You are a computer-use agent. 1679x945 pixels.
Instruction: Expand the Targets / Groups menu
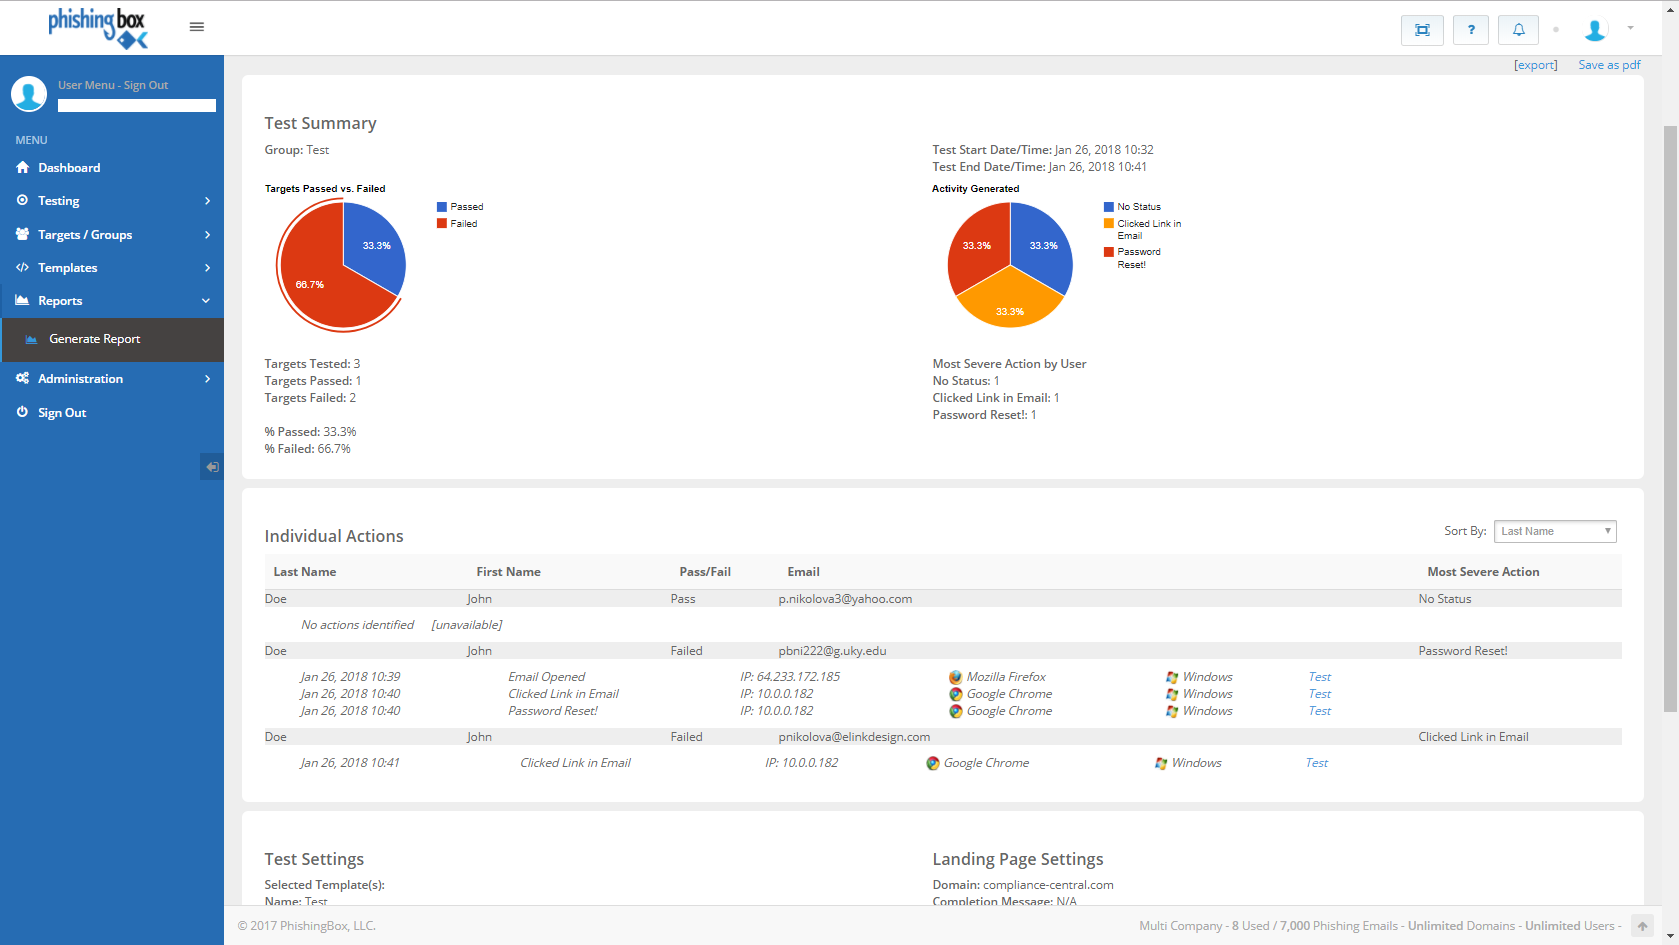112,235
